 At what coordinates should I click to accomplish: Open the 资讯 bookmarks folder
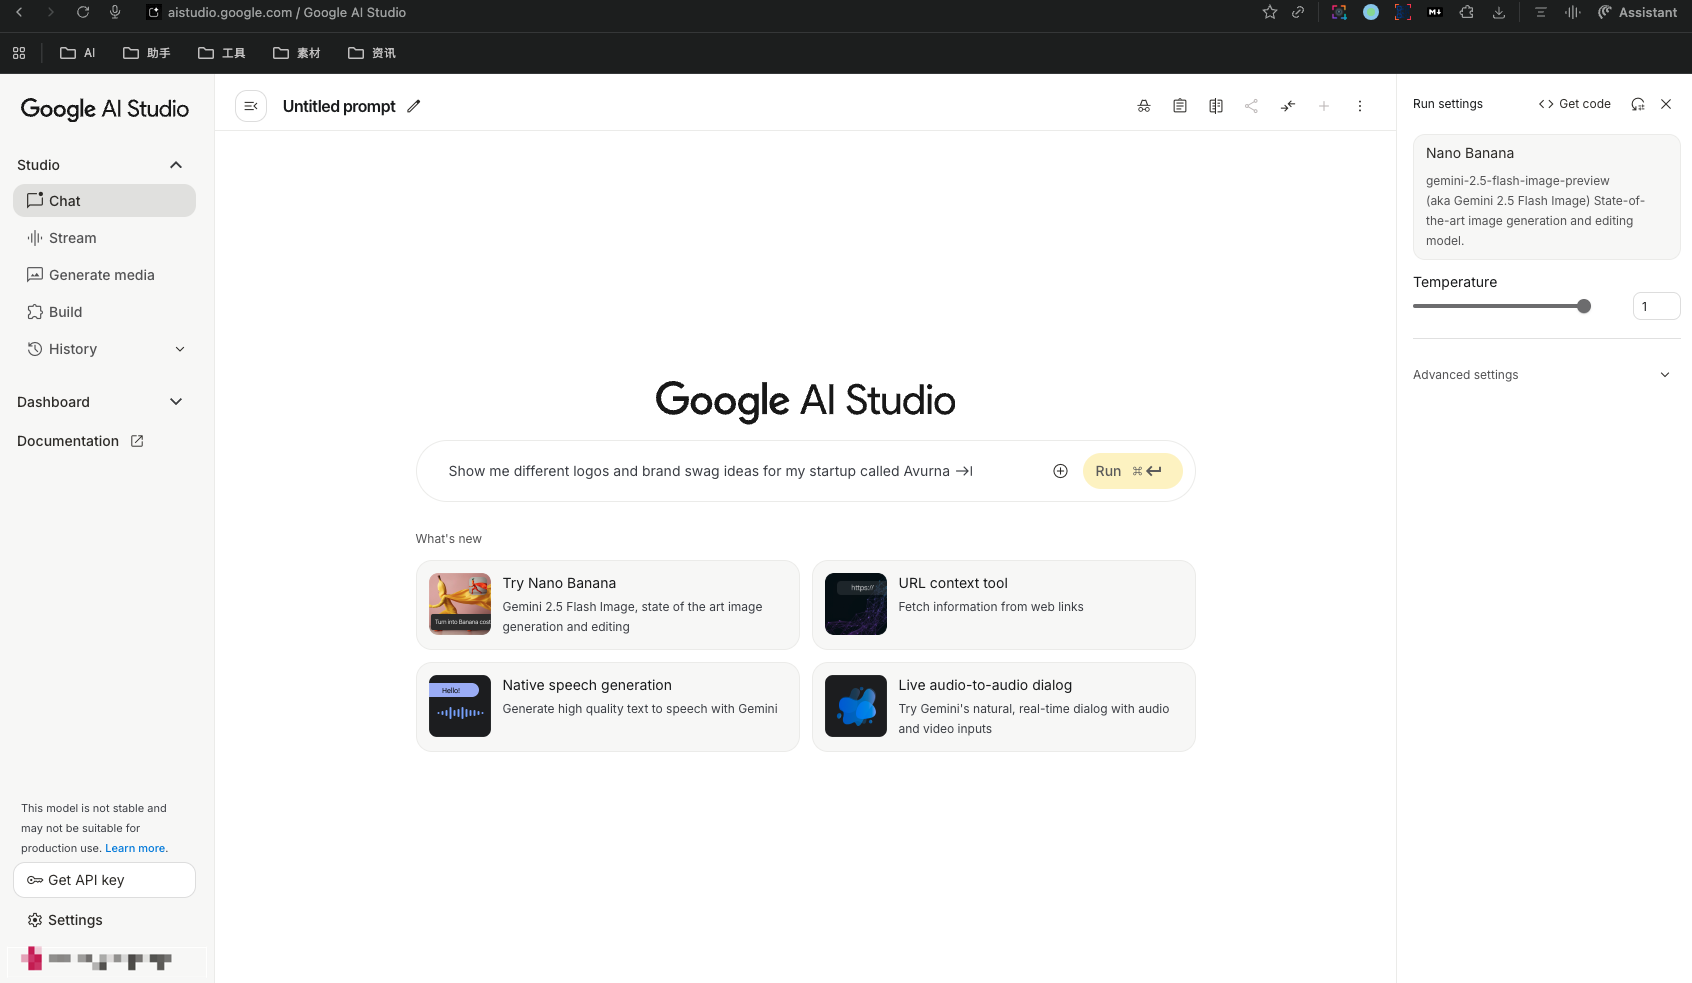(x=372, y=53)
